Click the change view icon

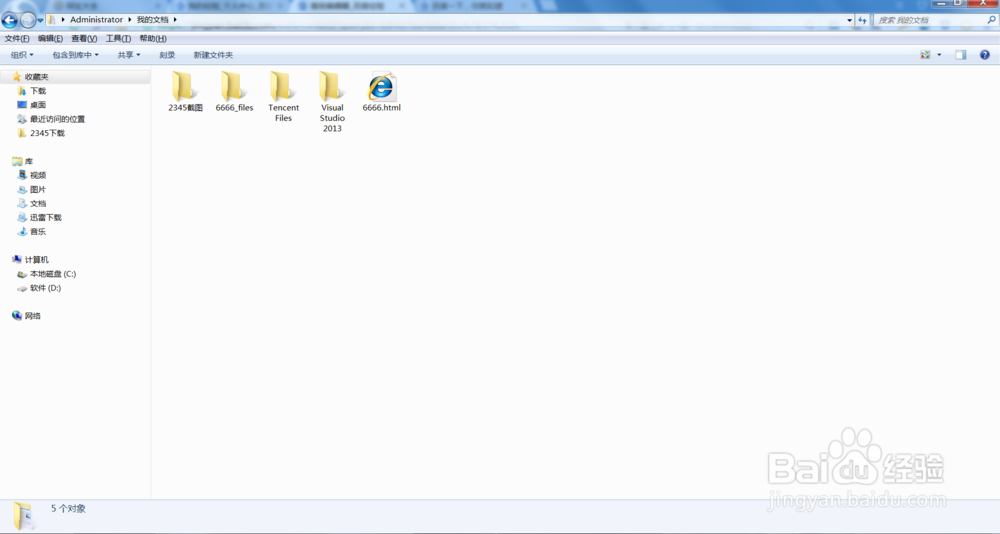(x=925, y=55)
